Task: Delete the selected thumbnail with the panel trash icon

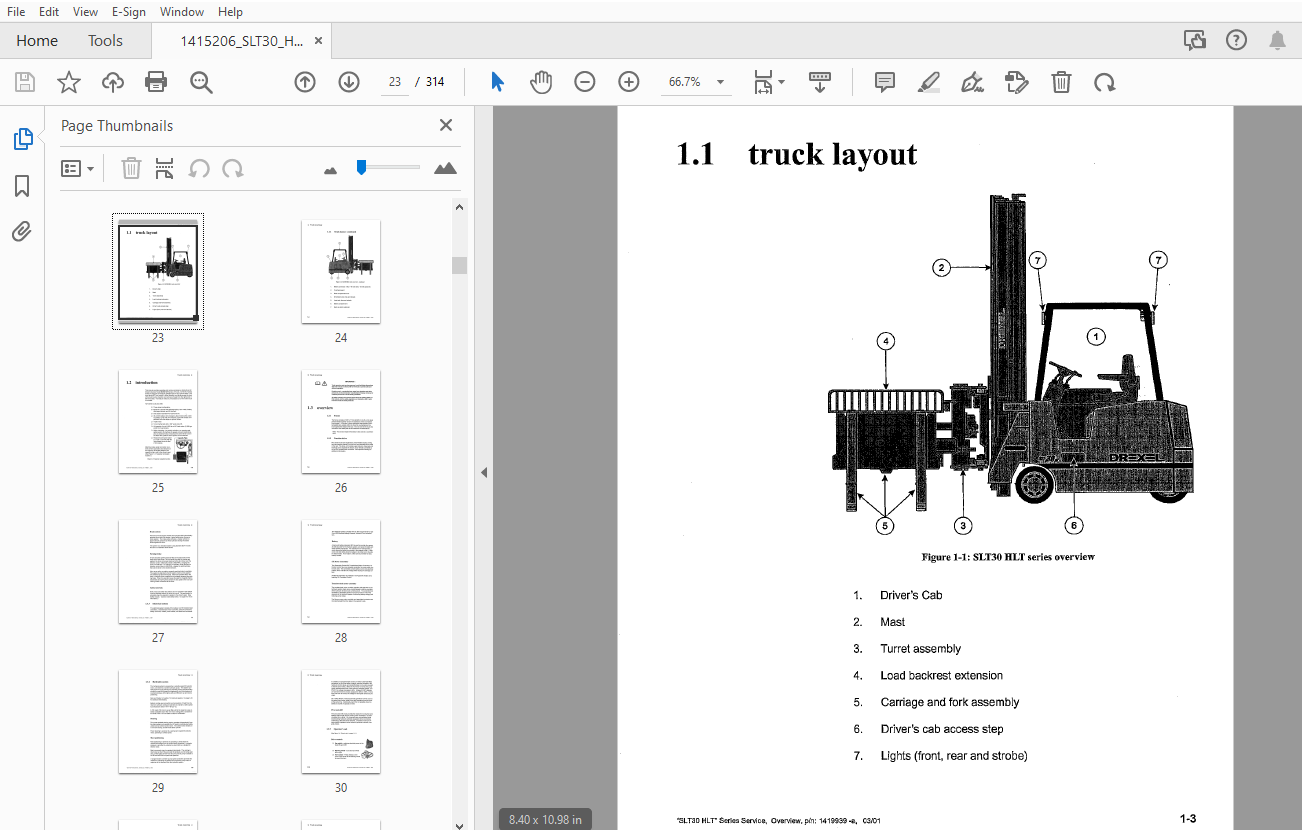Action: coord(131,168)
